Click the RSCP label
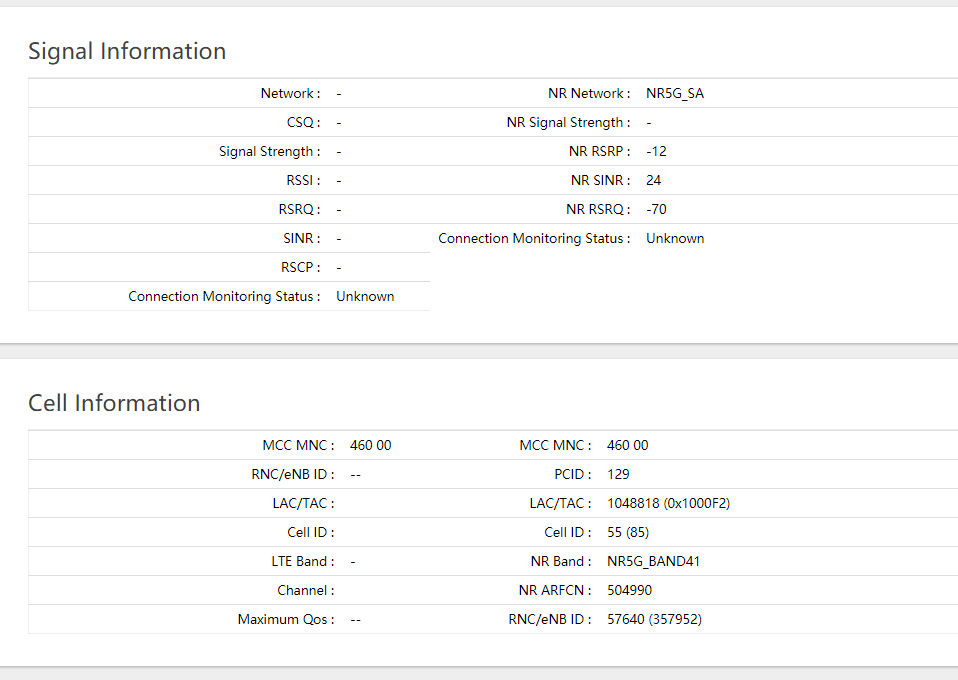This screenshot has width=958, height=680. (x=300, y=268)
